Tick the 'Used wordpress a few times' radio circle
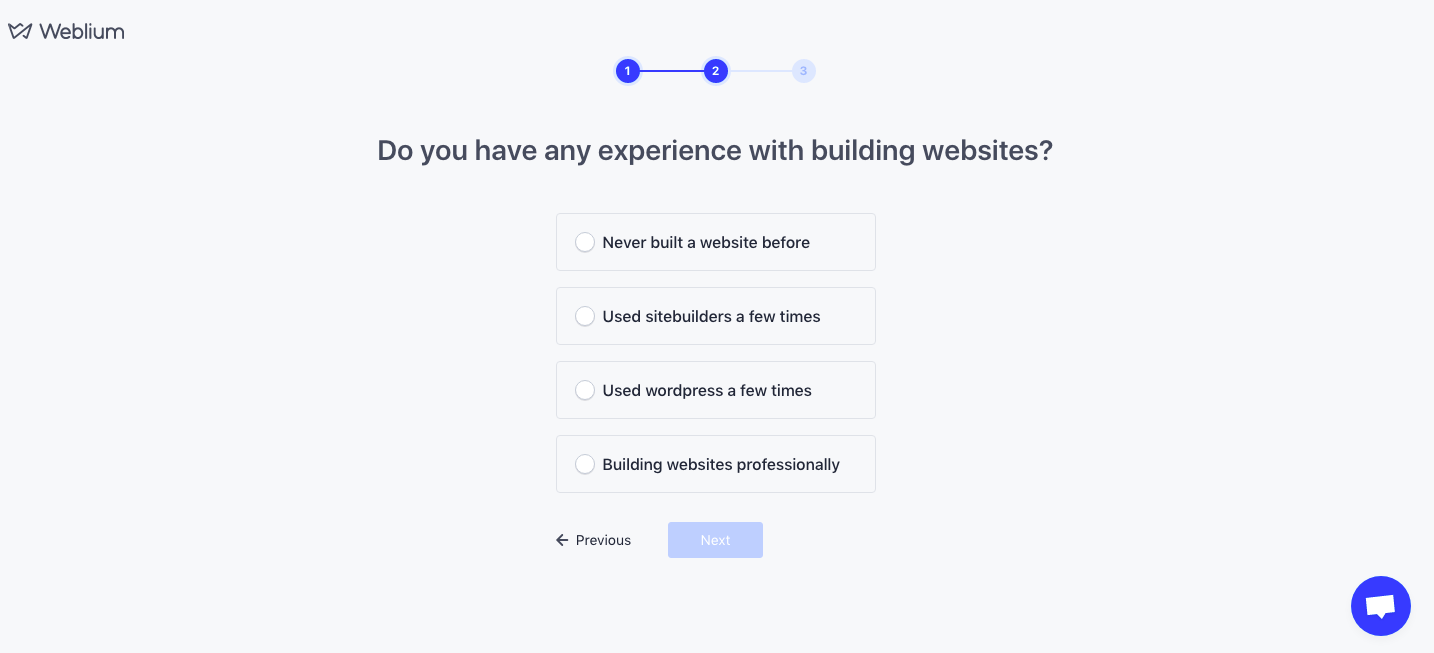The height and width of the screenshot is (653, 1434). (585, 390)
